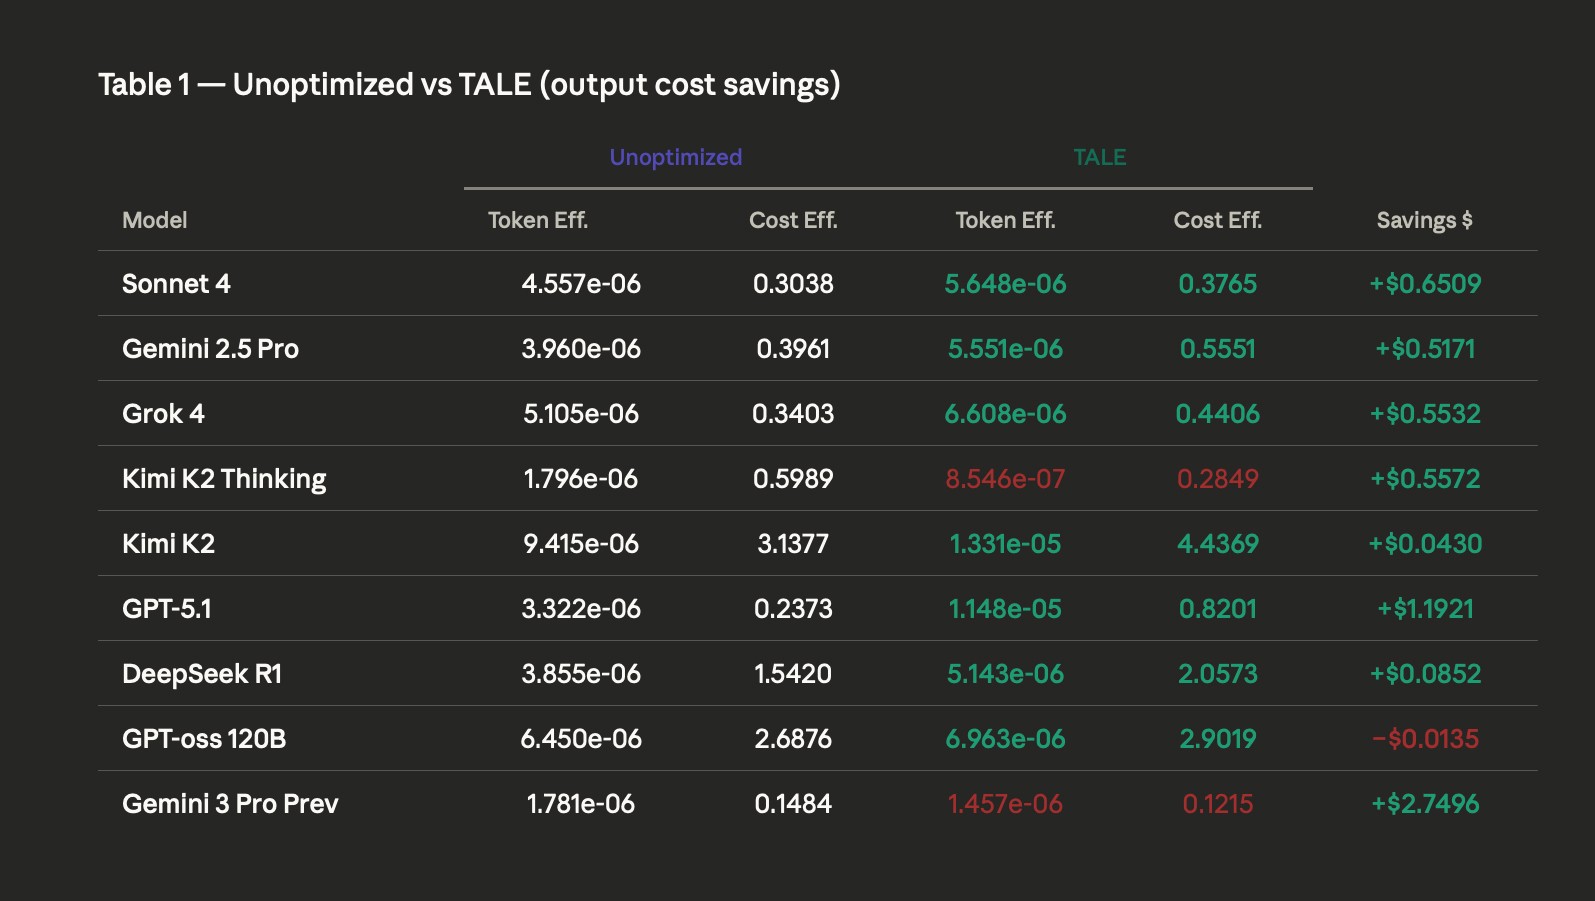1595x901 pixels.
Task: Click the green value '5.143e-06'
Action: tap(1006, 674)
